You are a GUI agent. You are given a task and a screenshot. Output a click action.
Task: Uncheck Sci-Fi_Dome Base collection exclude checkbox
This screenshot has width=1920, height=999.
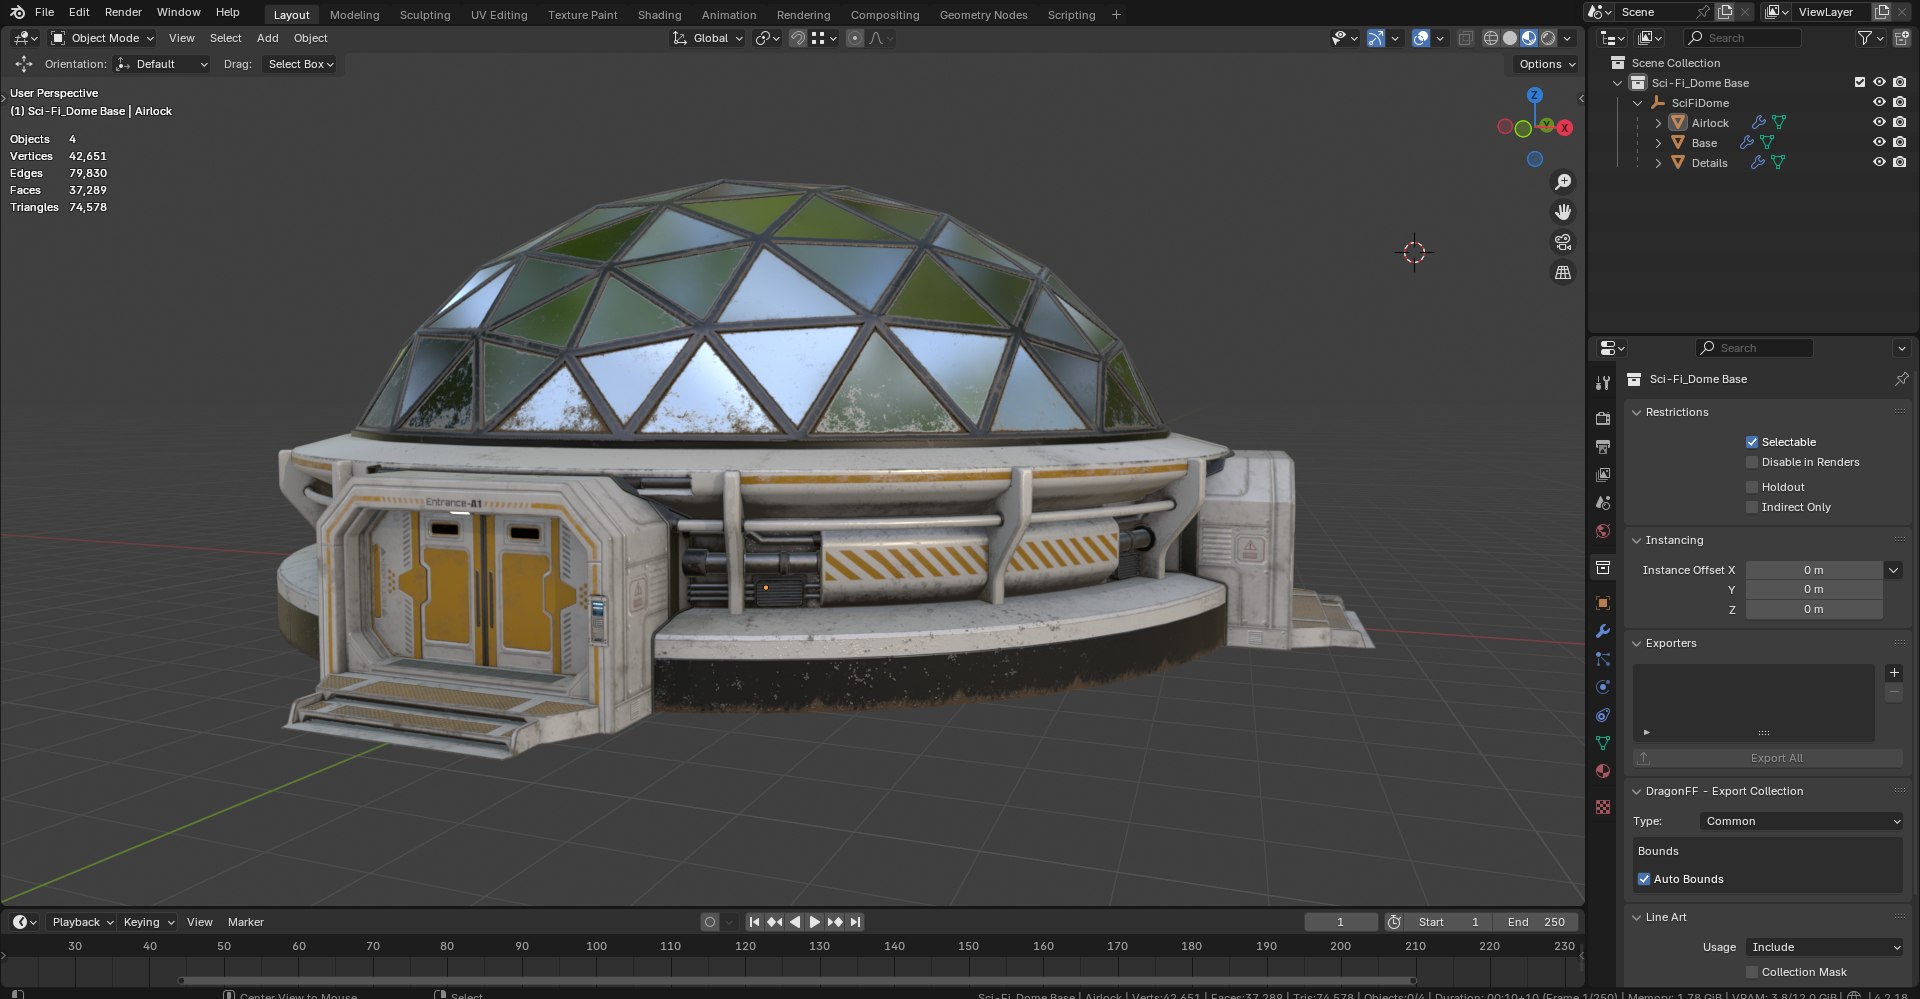coord(1860,82)
